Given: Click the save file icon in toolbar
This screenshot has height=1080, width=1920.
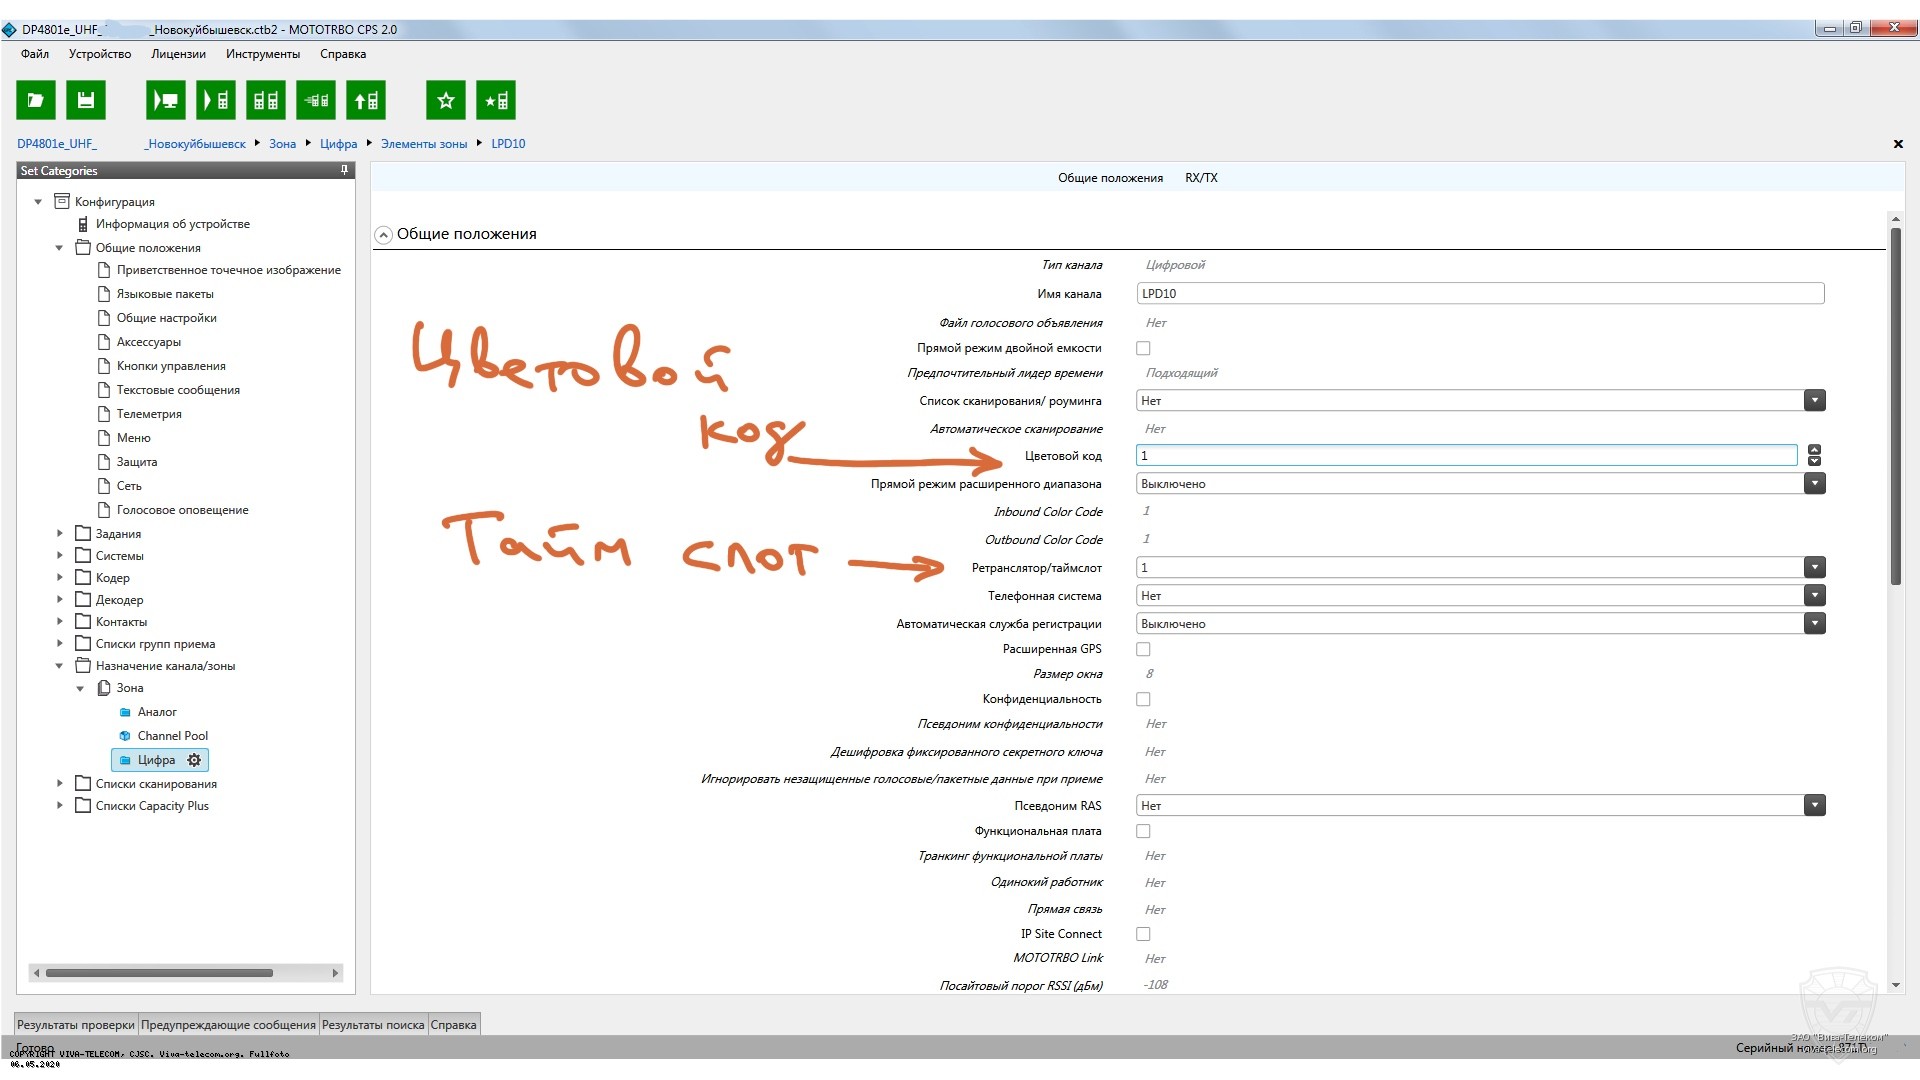Looking at the screenshot, I should [x=86, y=100].
